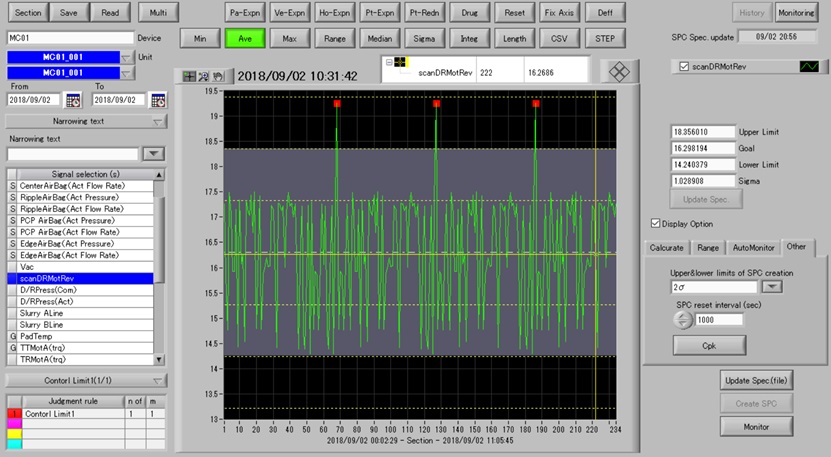Click the Read button
This screenshot has width=831, height=457.
(x=110, y=13)
